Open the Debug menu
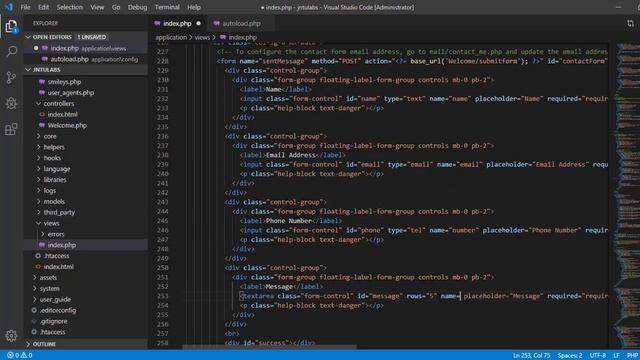 click(x=138, y=7)
